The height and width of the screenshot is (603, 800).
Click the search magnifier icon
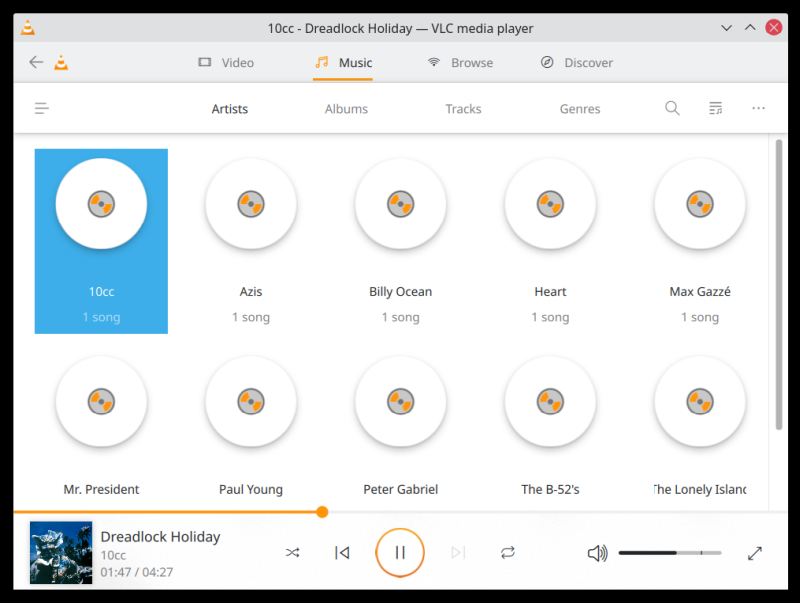(x=672, y=108)
